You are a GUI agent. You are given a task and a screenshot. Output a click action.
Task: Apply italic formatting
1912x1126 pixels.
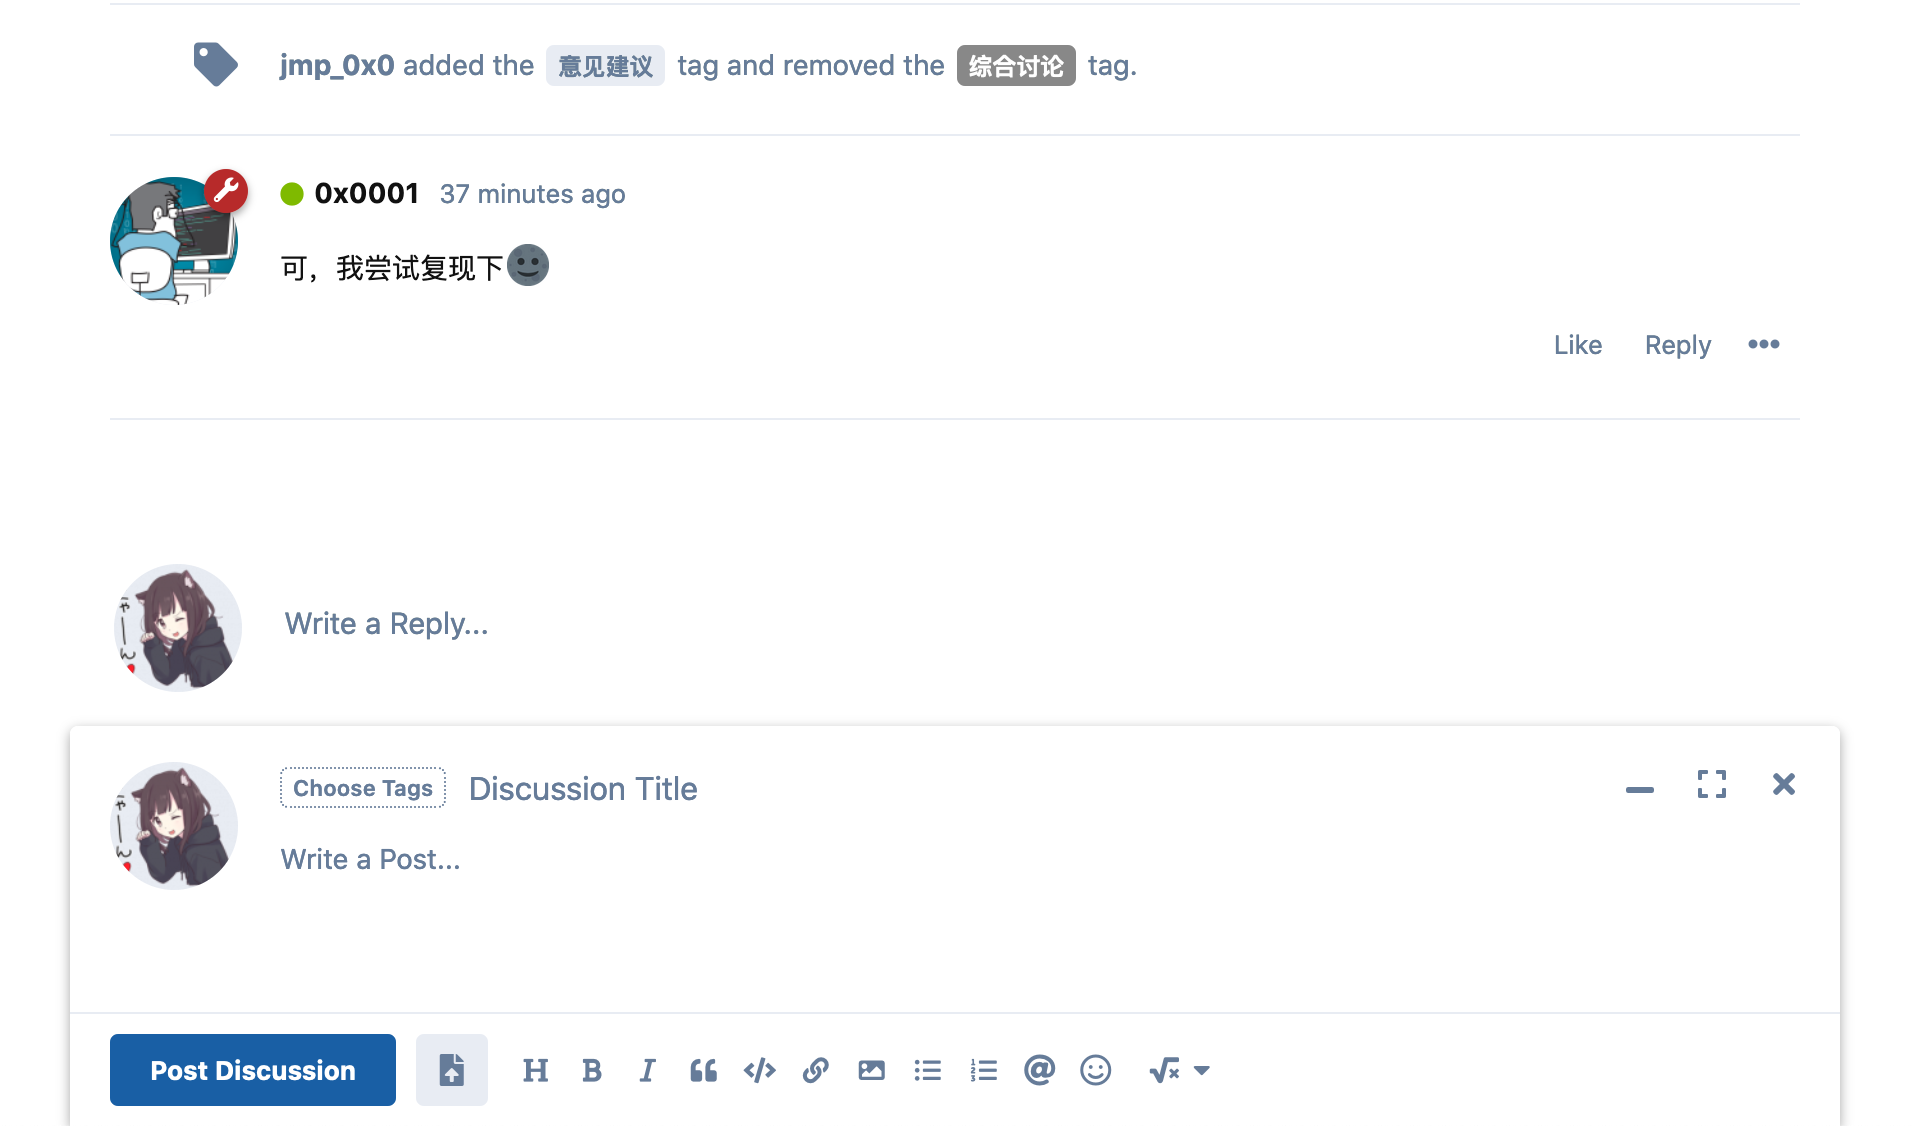tap(647, 1070)
